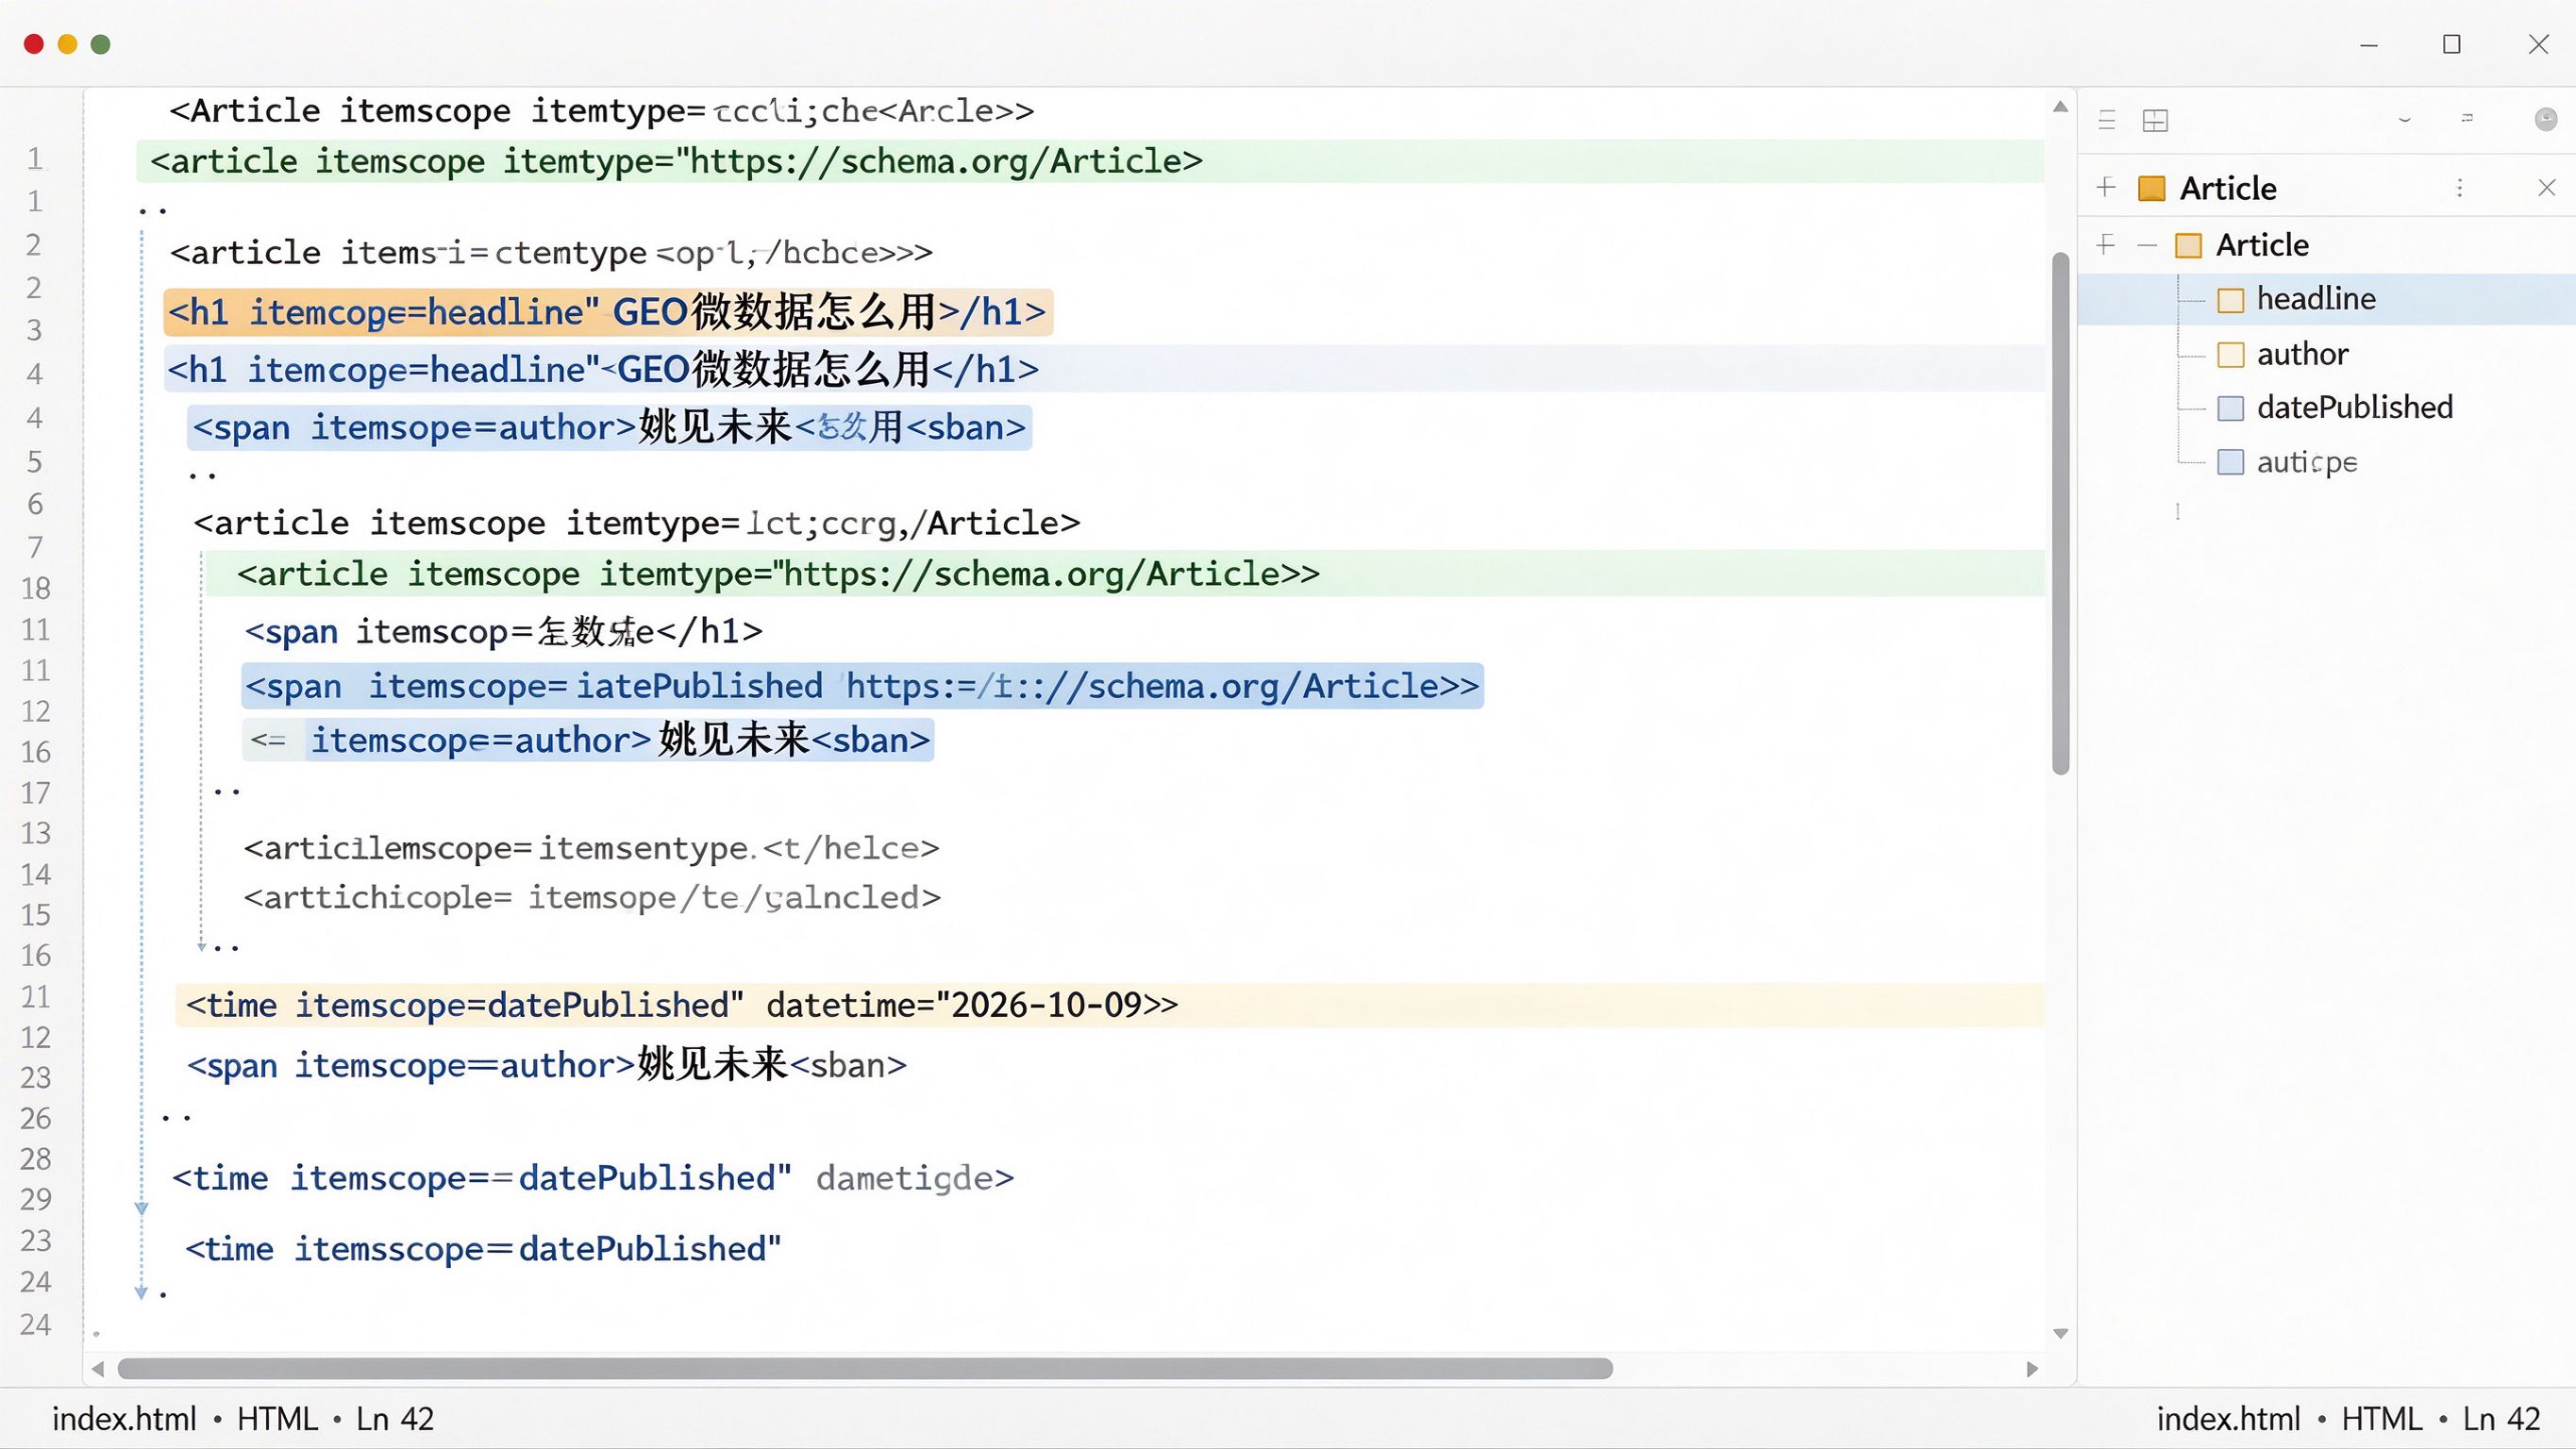Click the first line "<Article itemscope itemtype="
The image size is (2576, 1449).
pyautogui.click(x=602, y=110)
